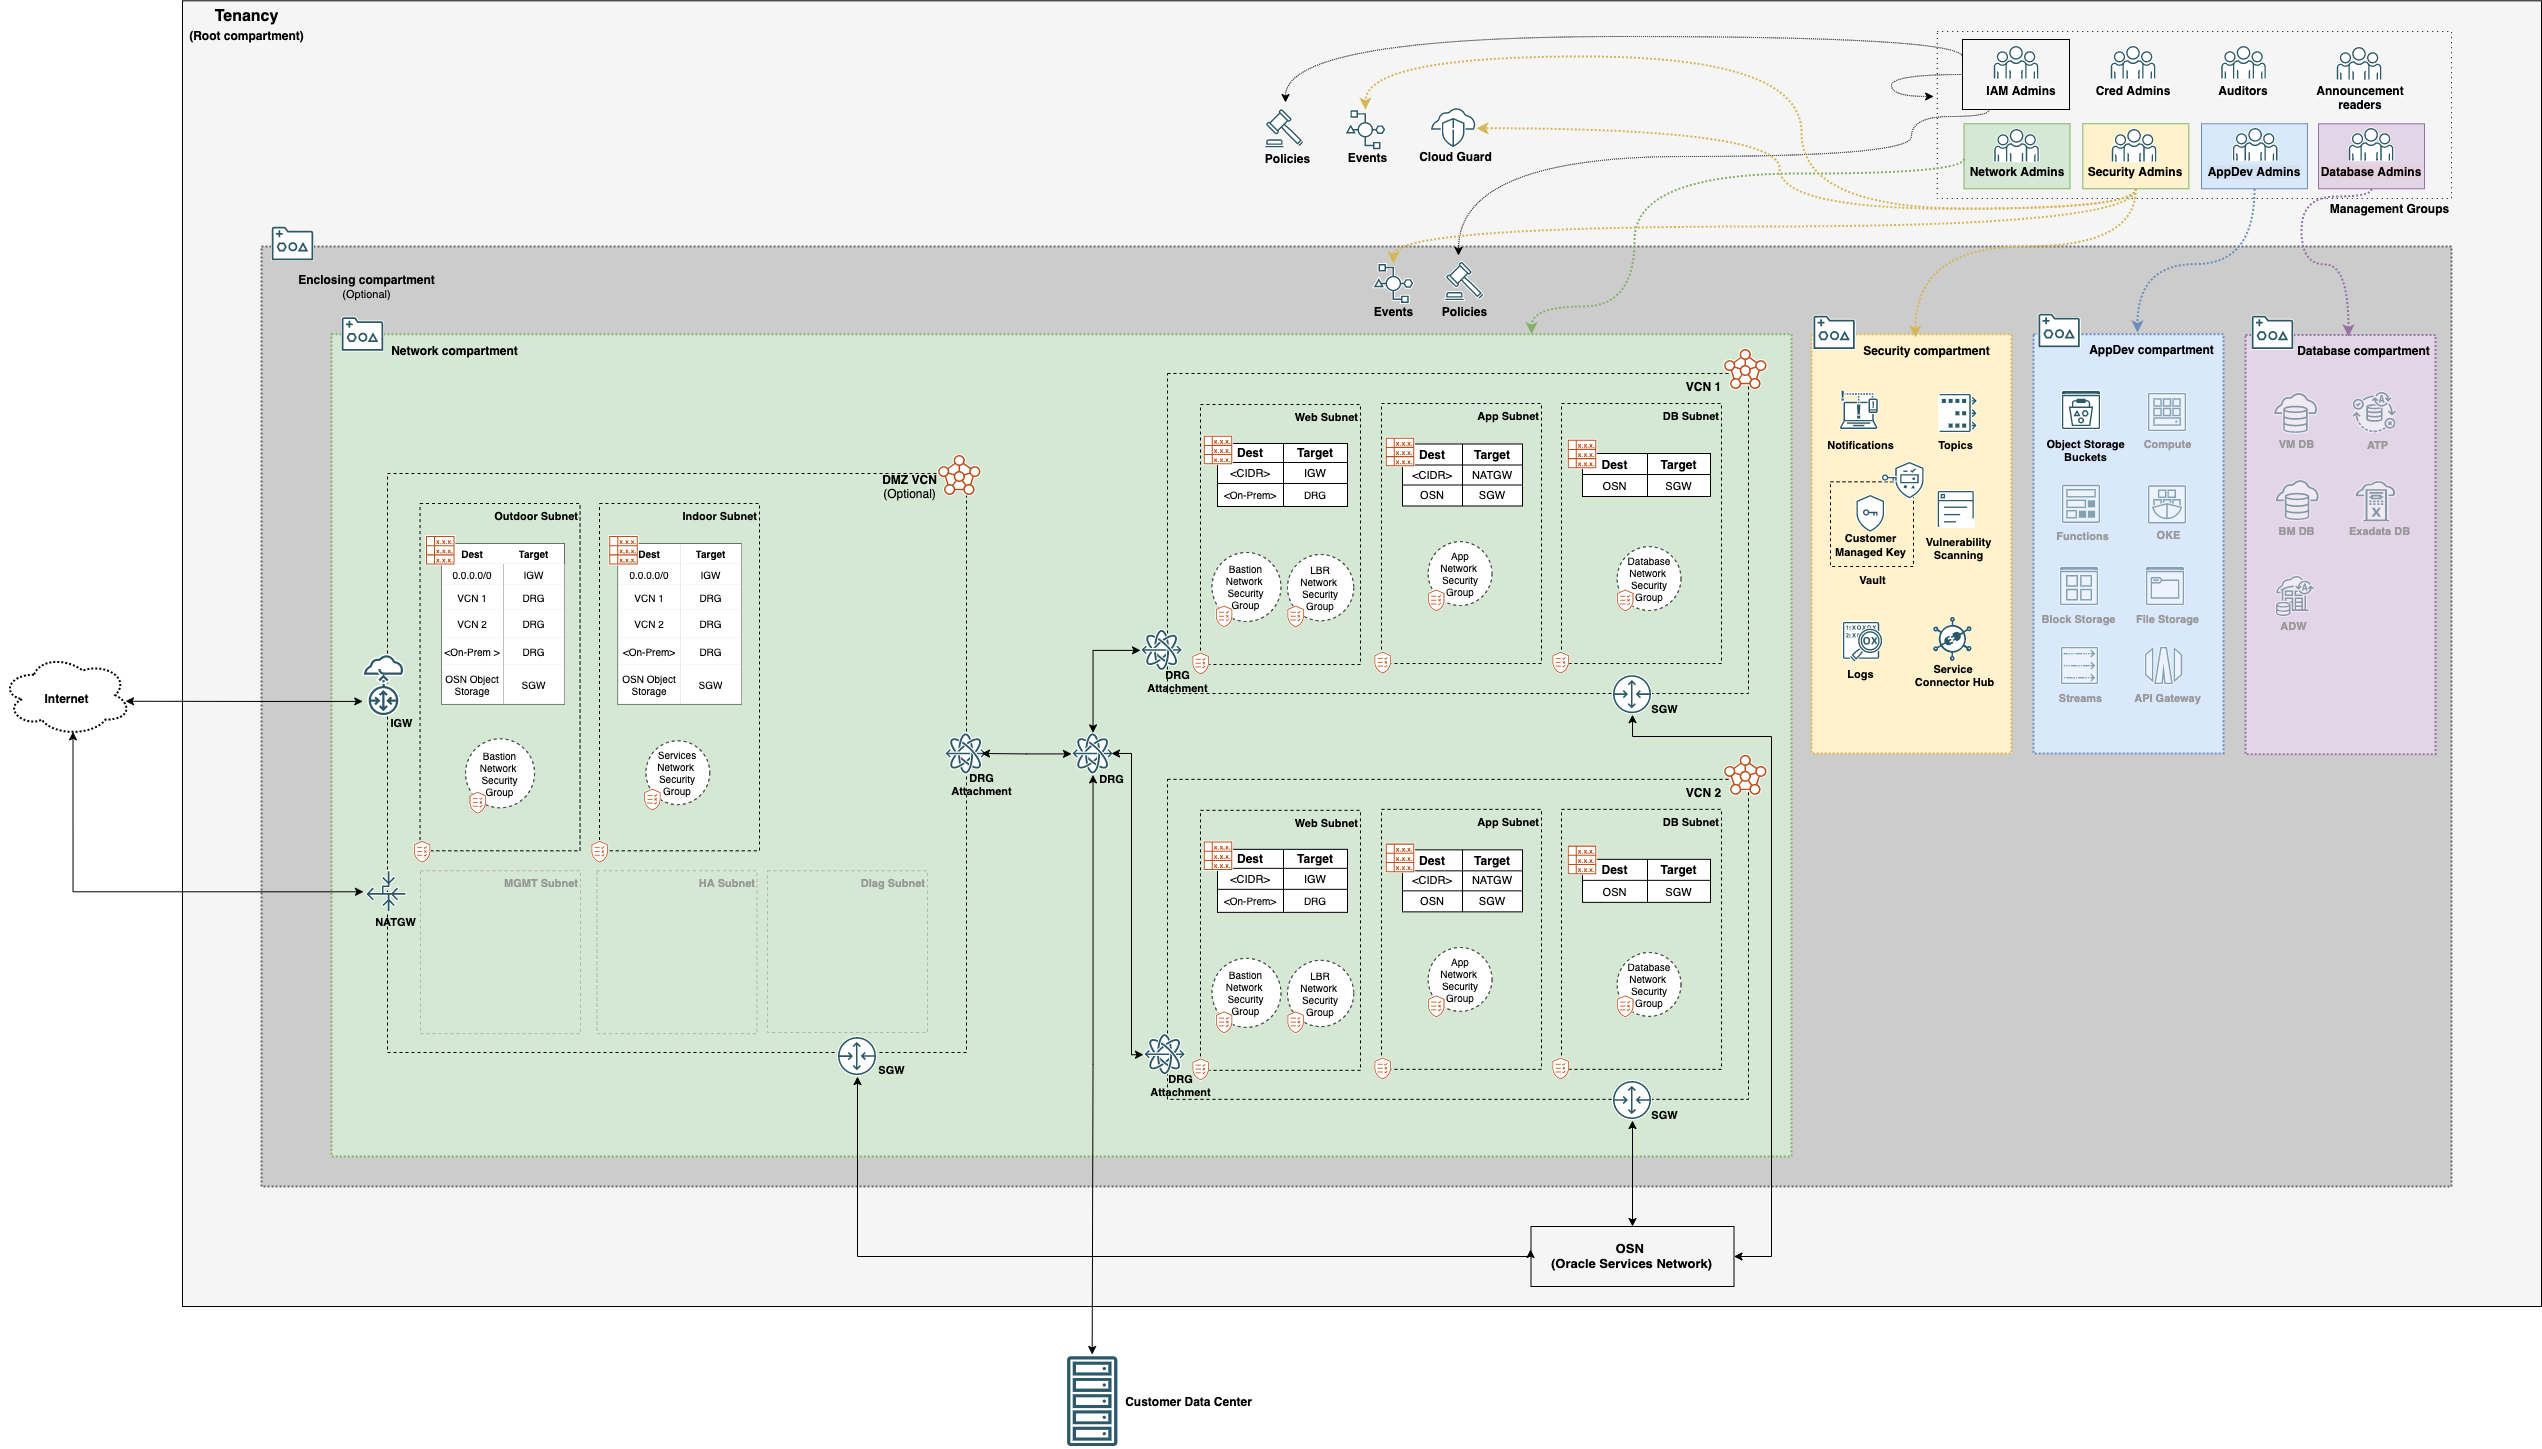Click the Vulnerability Scanning icon
The width and height of the screenshot is (2542, 1449).
[1955, 510]
